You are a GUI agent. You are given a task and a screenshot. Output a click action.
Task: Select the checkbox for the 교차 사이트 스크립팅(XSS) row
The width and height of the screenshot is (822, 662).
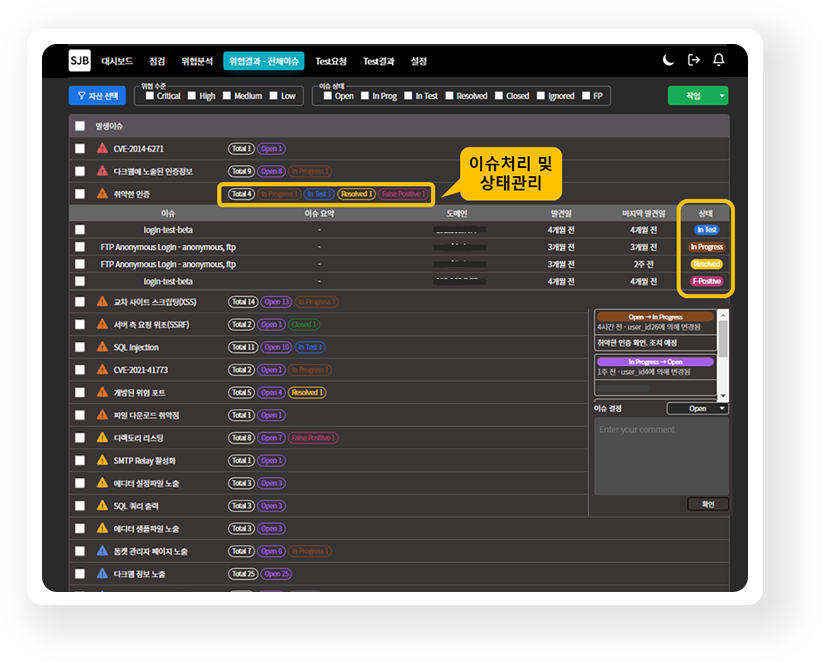coord(80,302)
